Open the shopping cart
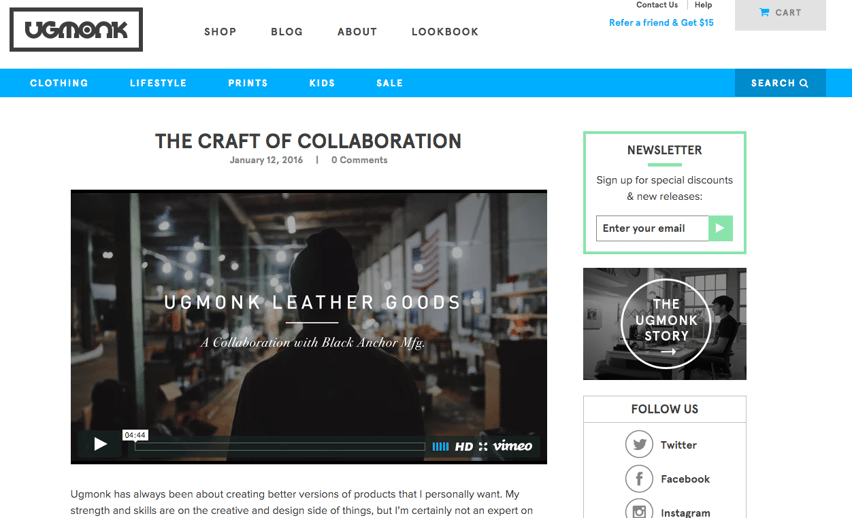Image resolution: width=852 pixels, height=518 pixels. (780, 13)
